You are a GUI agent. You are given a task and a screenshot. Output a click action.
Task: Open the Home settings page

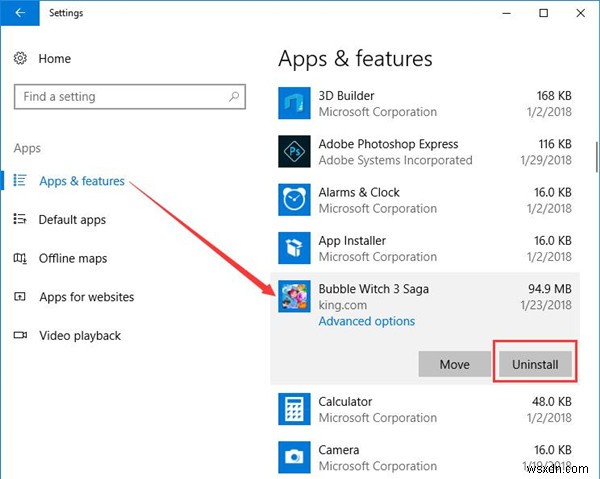pos(55,59)
